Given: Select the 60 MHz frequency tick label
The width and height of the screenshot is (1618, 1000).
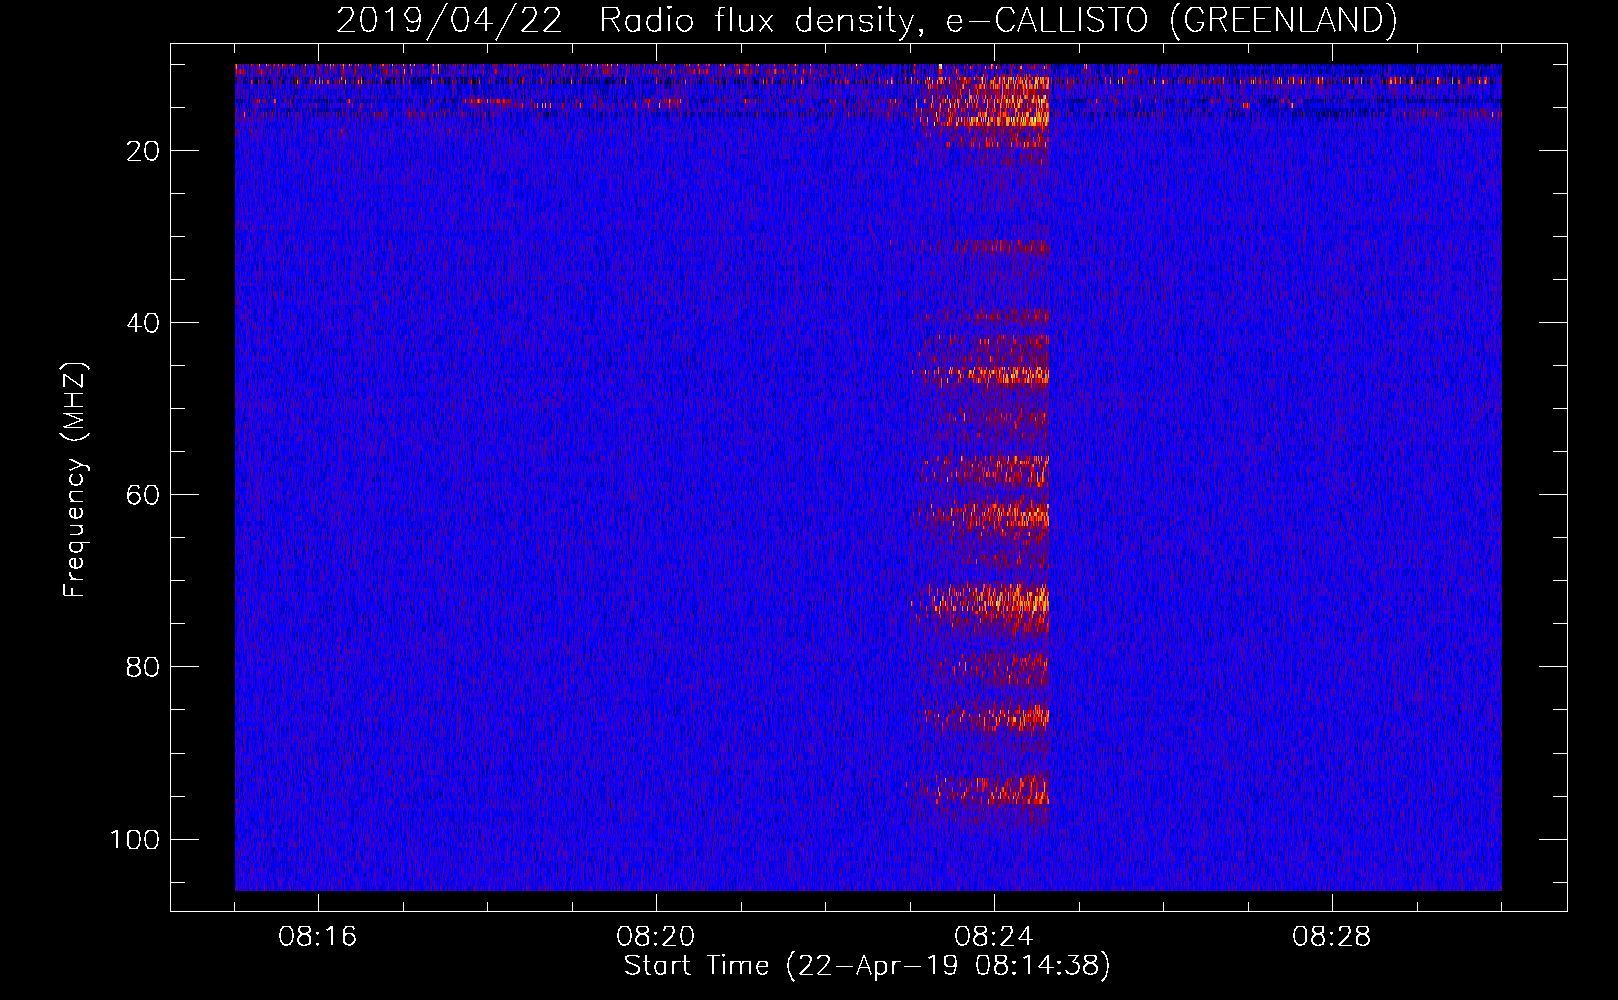Looking at the screenshot, I should (143, 495).
